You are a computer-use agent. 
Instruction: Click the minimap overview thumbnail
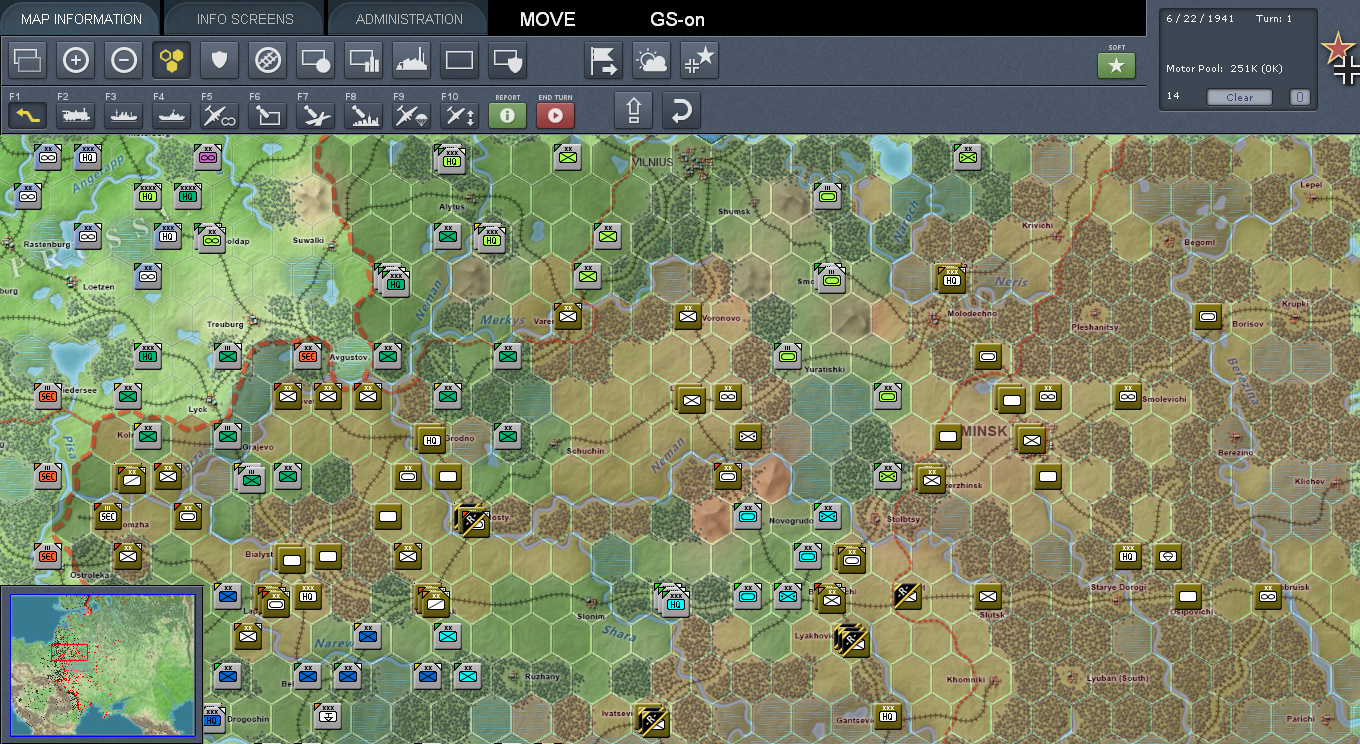[101, 664]
